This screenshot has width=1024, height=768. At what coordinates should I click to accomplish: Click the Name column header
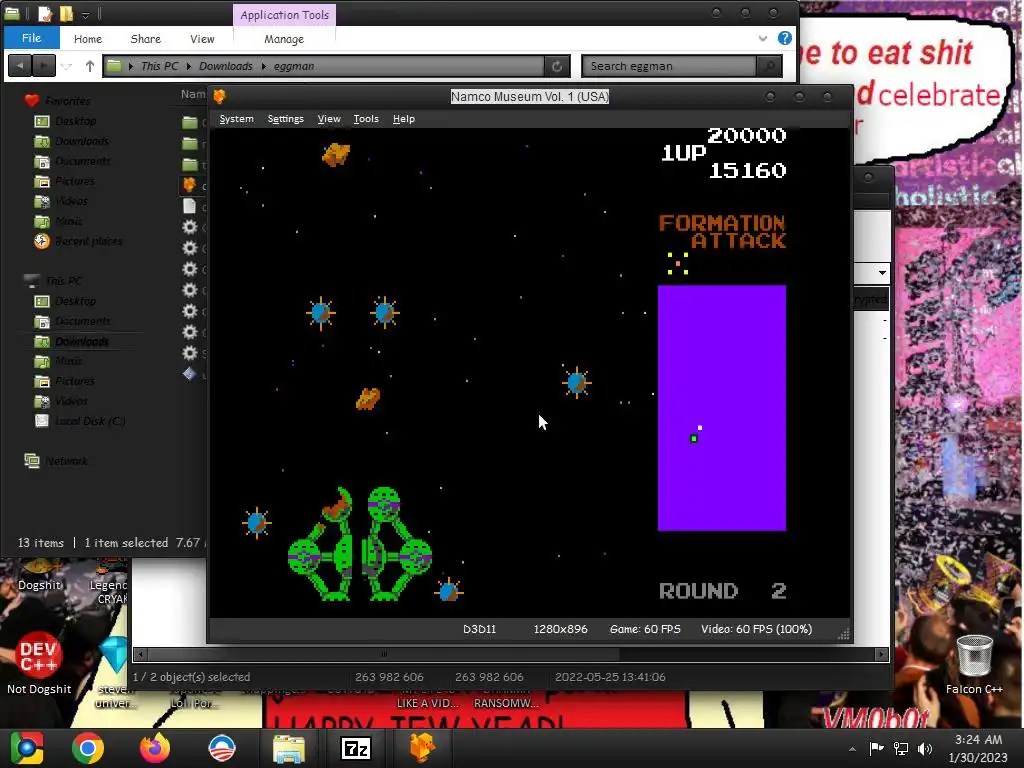point(193,94)
